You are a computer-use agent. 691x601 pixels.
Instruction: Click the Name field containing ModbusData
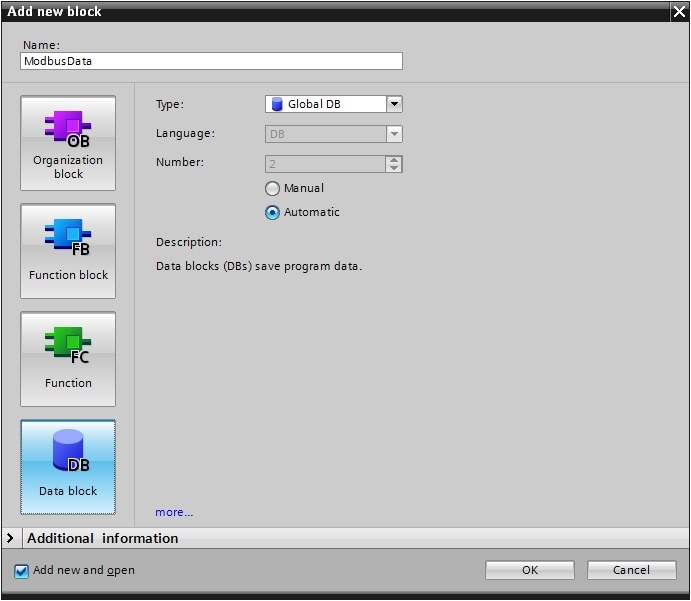(x=211, y=61)
